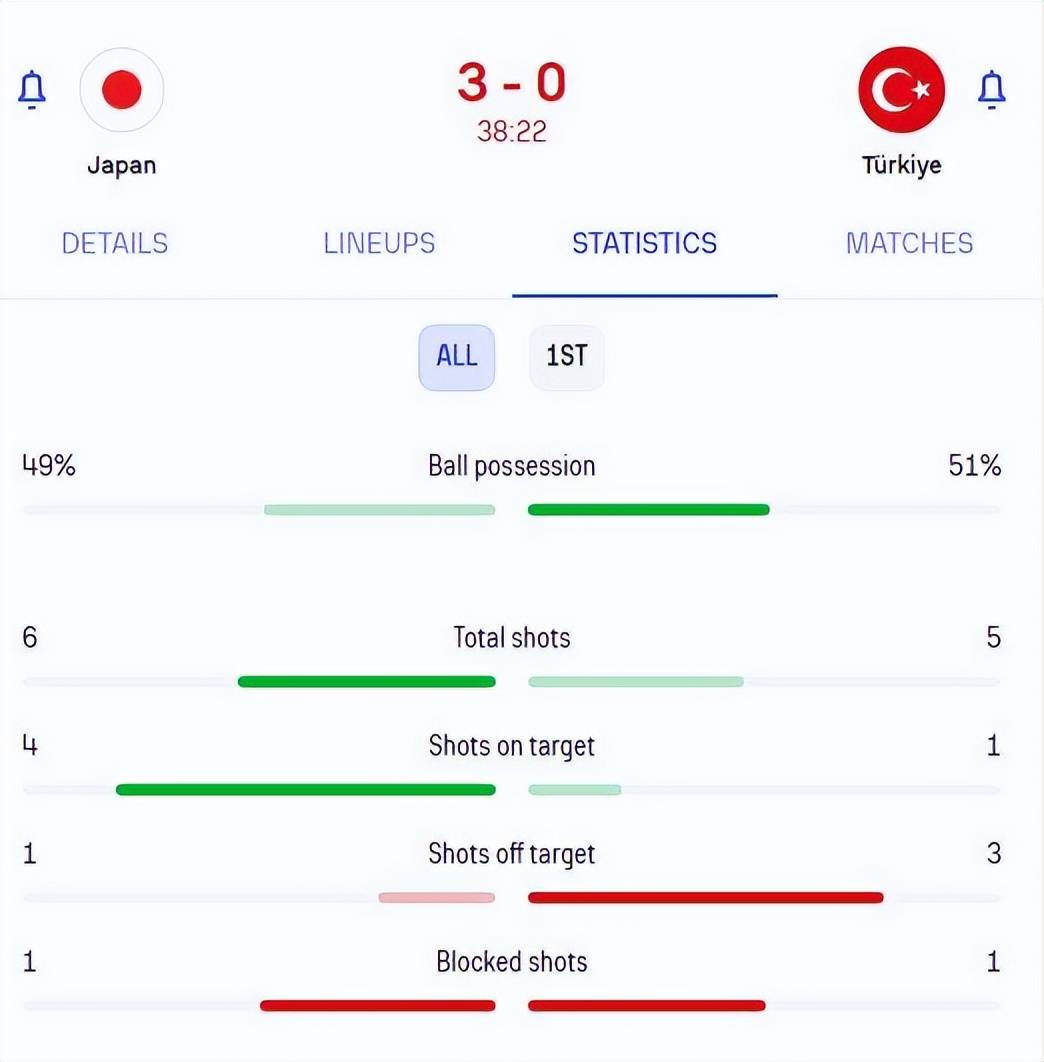Click Türkiye's Shots off target bar

click(x=705, y=897)
